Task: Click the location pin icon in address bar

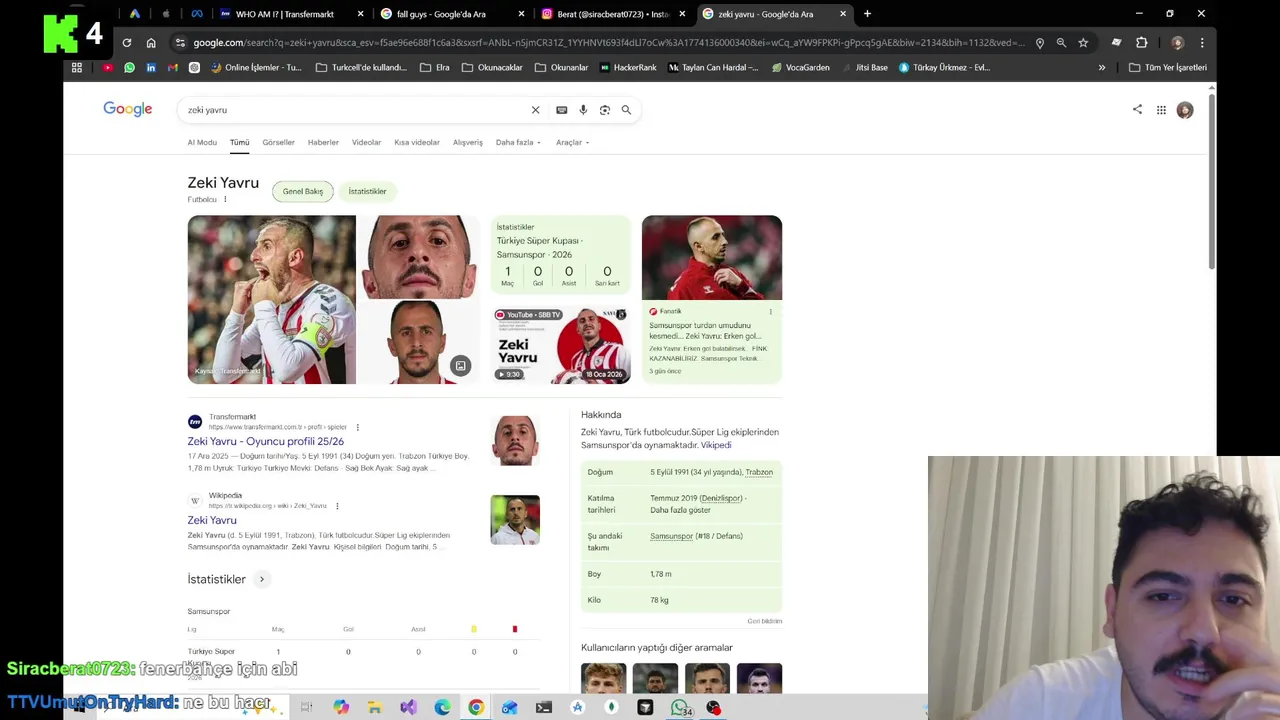Action: (x=1040, y=43)
